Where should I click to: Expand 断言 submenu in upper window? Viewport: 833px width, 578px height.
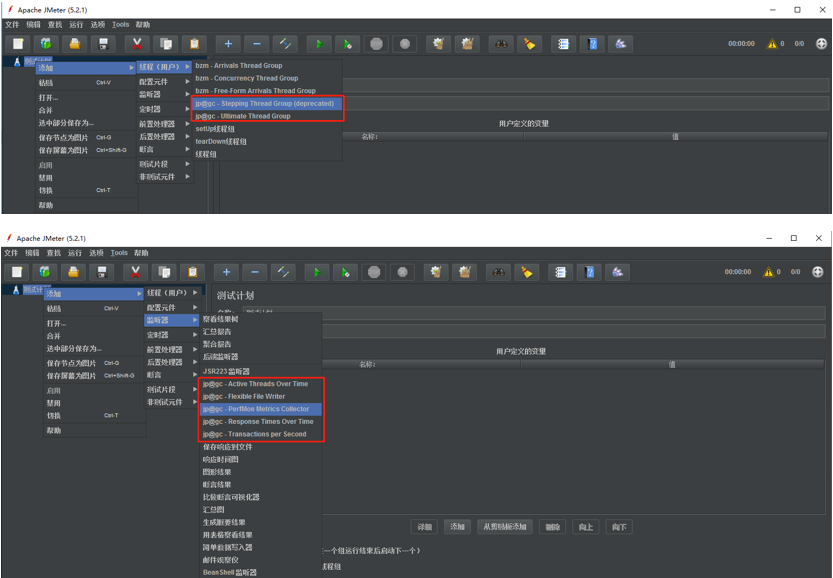coord(165,150)
